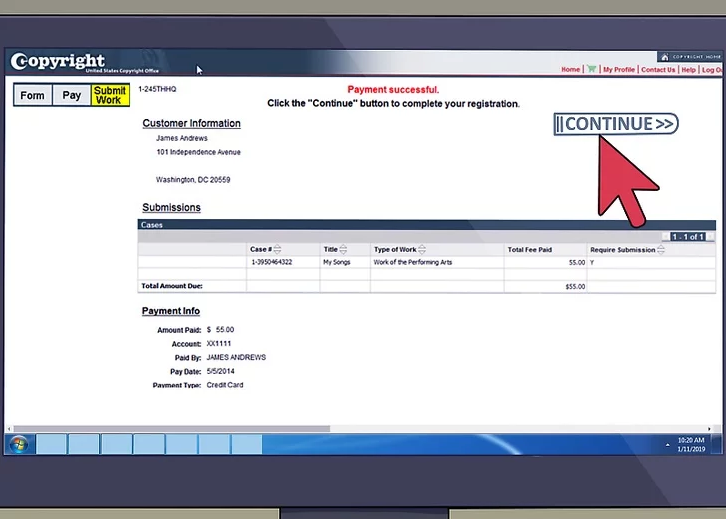Click the Copyright Home house icon
Viewport: 726px width, 519px height.
[x=664, y=57]
